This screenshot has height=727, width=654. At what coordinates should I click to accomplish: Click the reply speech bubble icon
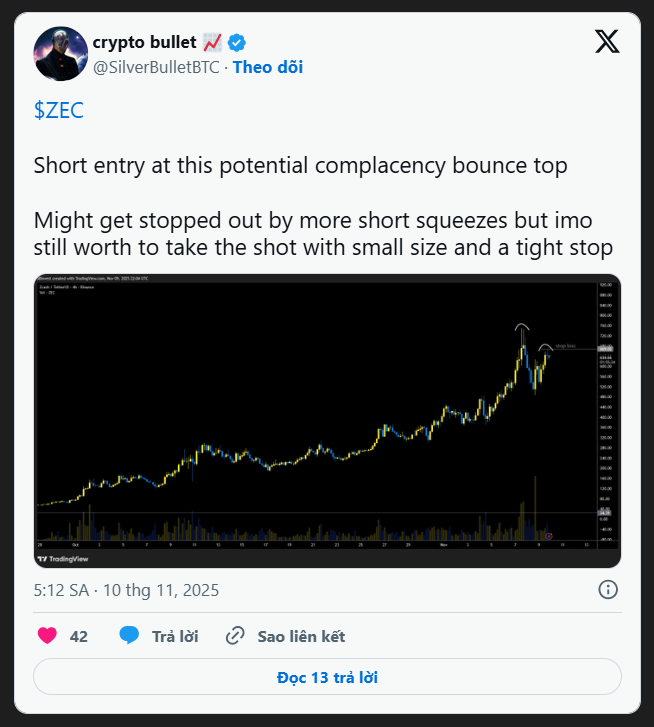tap(129, 635)
